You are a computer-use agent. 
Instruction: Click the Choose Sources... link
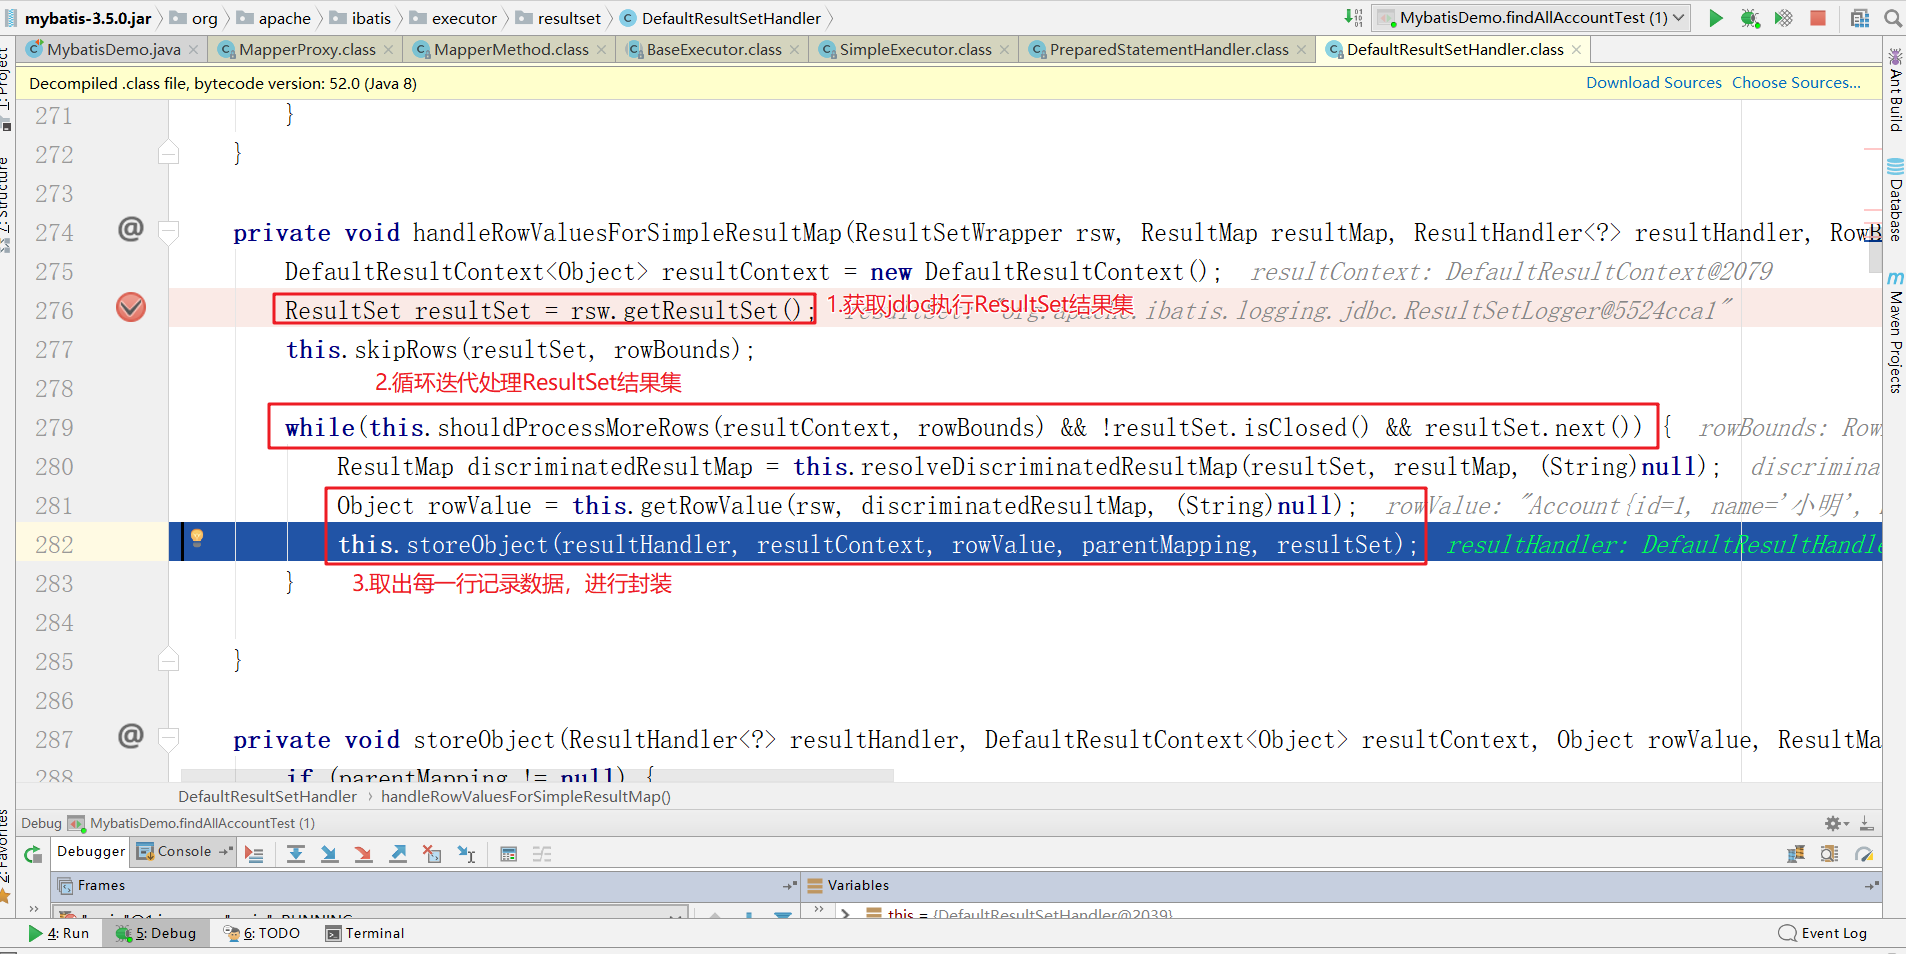point(1796,83)
